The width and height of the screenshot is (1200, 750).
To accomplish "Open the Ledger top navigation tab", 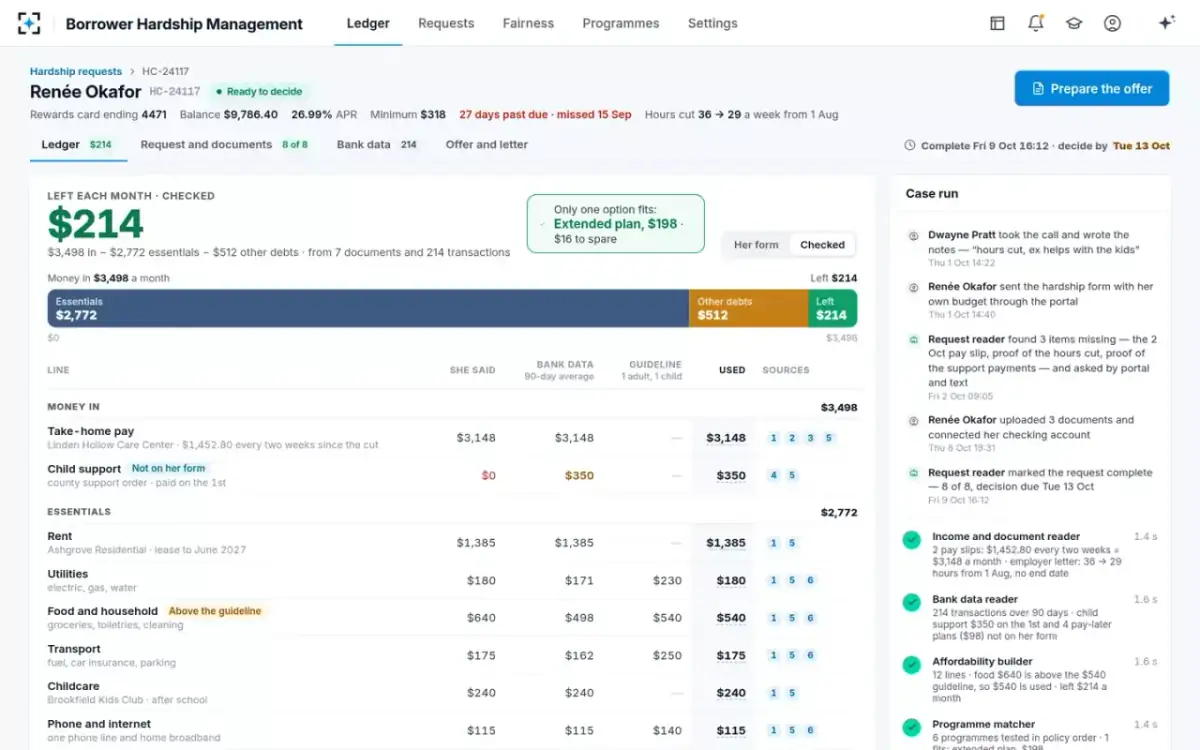I will click(x=368, y=23).
